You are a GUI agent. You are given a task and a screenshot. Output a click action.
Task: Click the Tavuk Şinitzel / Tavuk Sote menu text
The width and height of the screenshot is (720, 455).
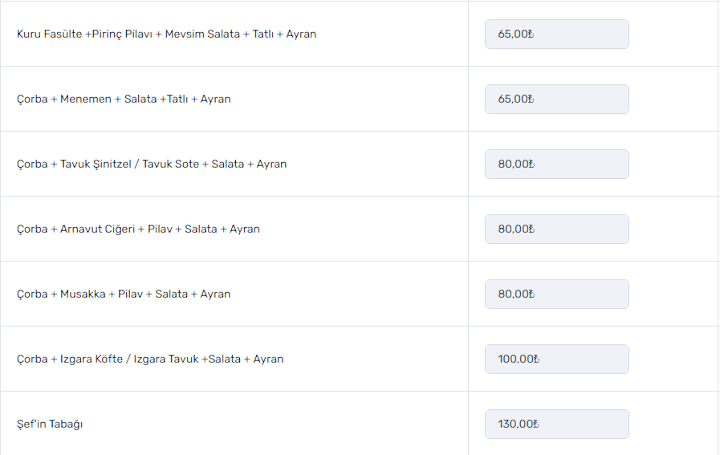coord(152,164)
